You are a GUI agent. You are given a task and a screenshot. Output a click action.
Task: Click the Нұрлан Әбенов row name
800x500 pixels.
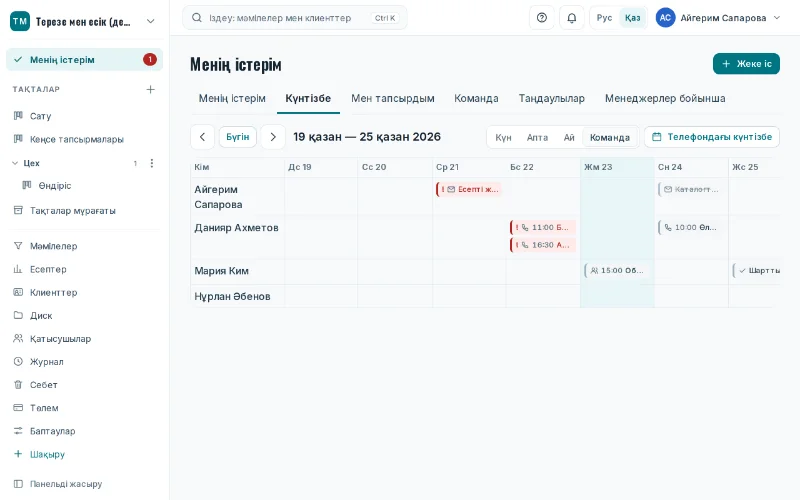pos(232,296)
